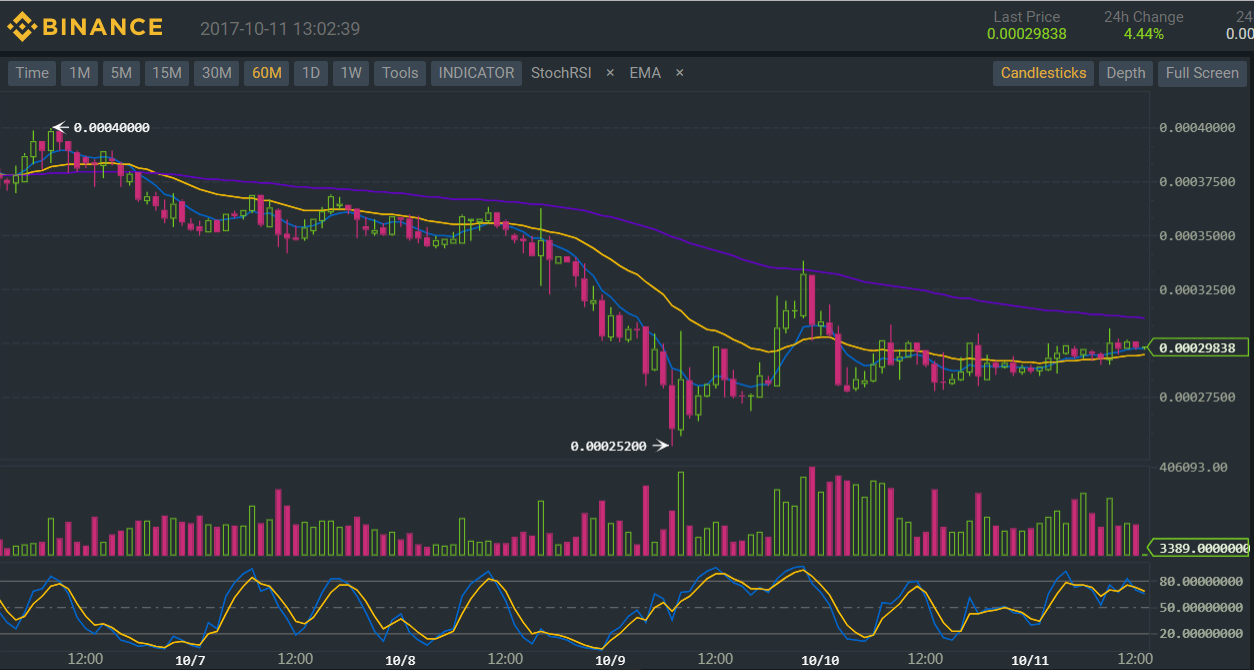This screenshot has width=1254, height=670.
Task: Switch chart to 1W interval
Action: tap(351, 73)
